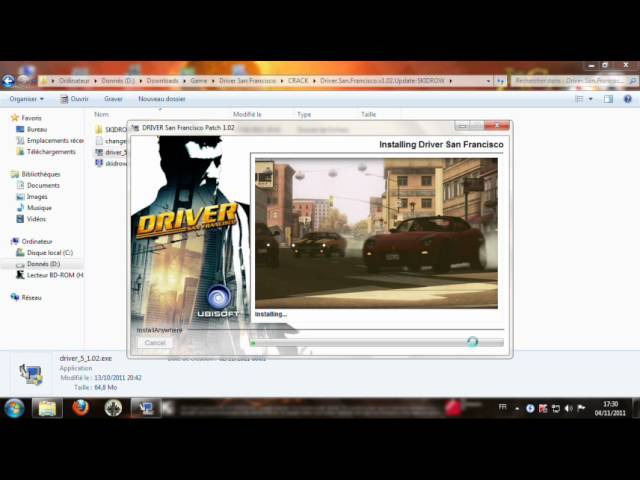
Task: Select Ordinateur in the navigation pane
Action: tap(37, 242)
